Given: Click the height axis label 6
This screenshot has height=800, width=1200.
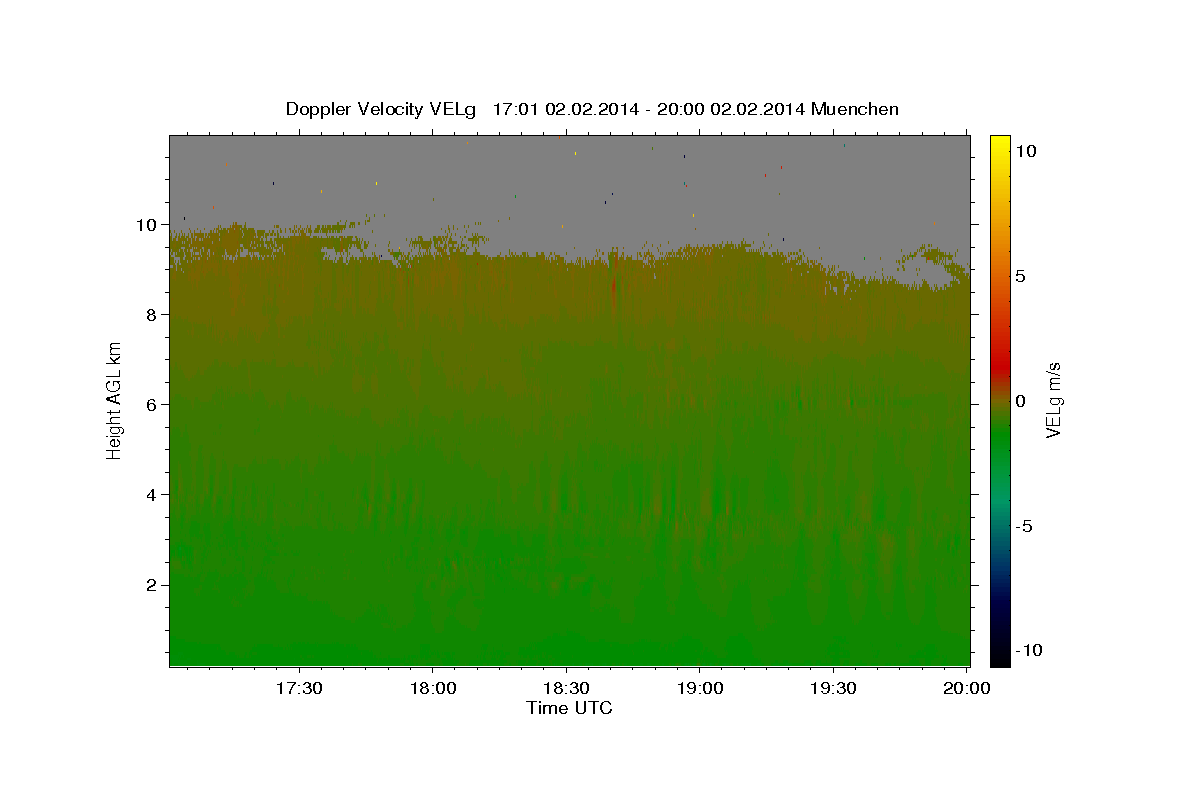Looking at the screenshot, I should coord(151,404).
